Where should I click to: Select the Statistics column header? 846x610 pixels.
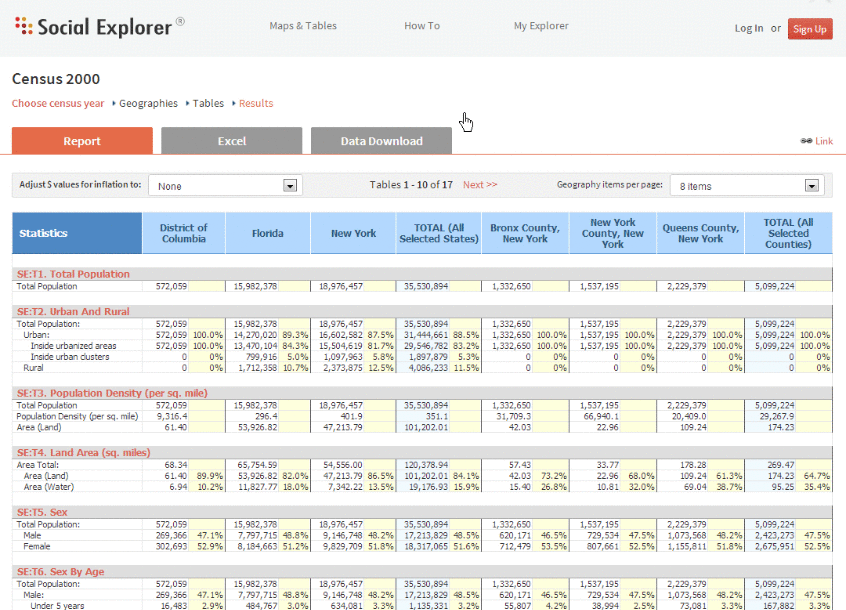point(77,233)
